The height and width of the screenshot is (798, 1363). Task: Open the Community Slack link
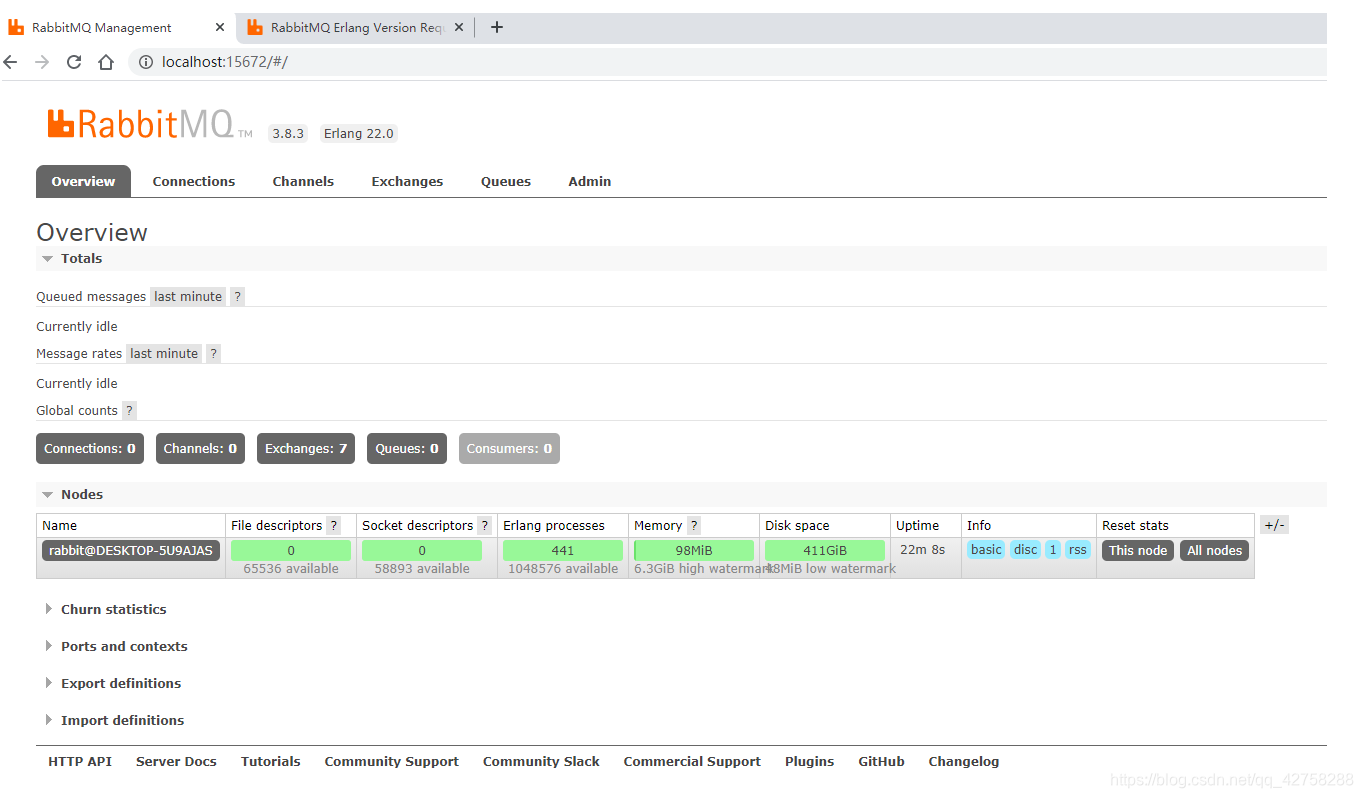tap(541, 761)
